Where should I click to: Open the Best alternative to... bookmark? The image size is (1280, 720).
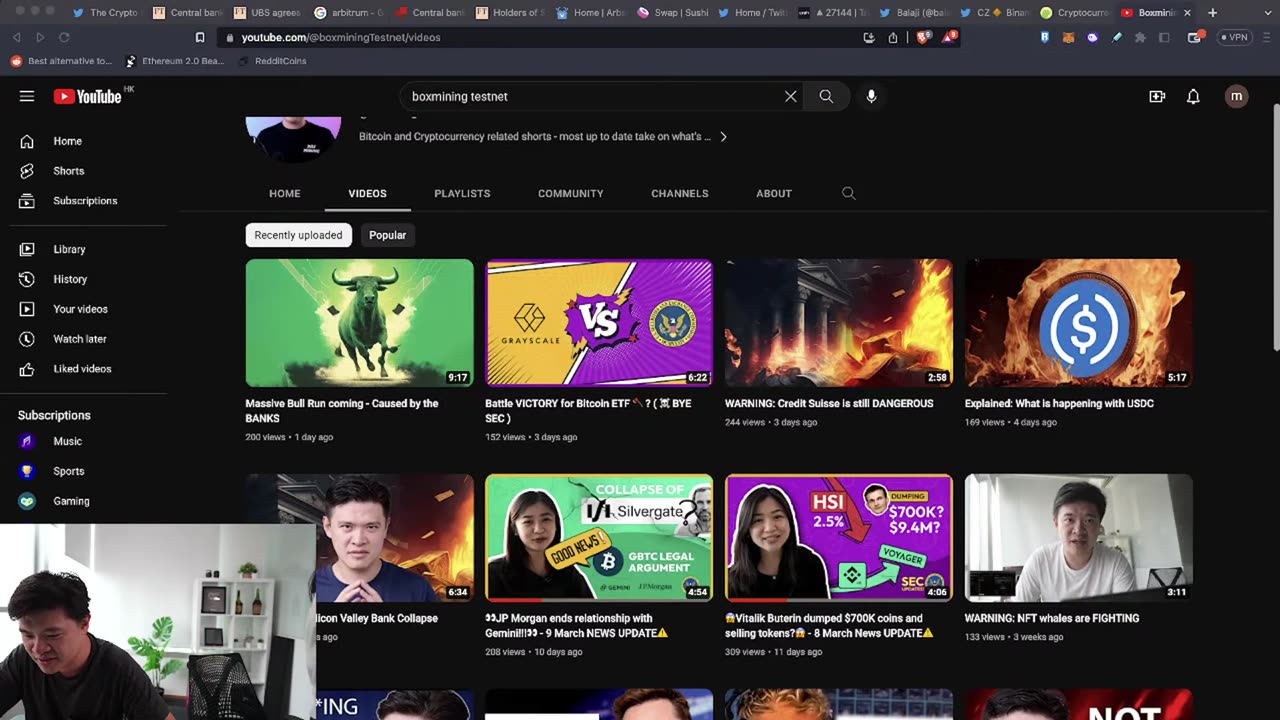61,61
